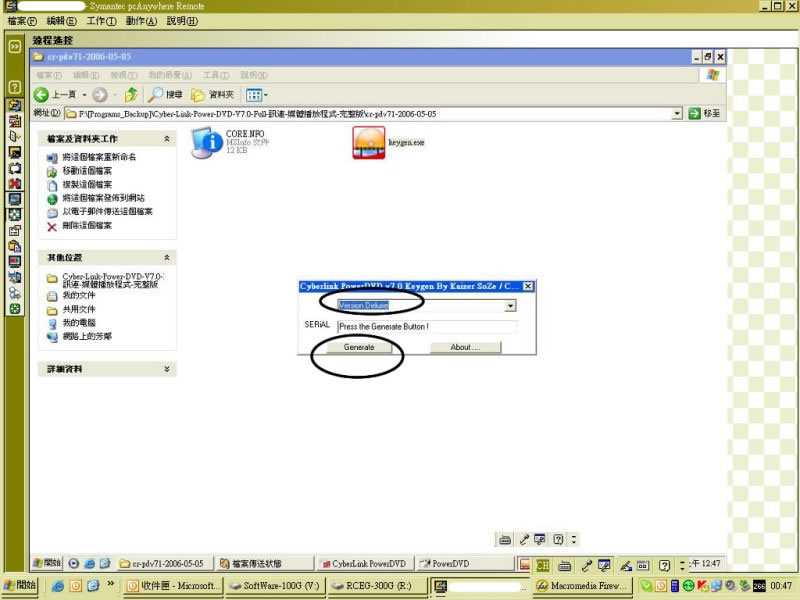Switch to Macromedia Firew... taskbar button
The width and height of the screenshot is (800, 600).
[x=583, y=586]
